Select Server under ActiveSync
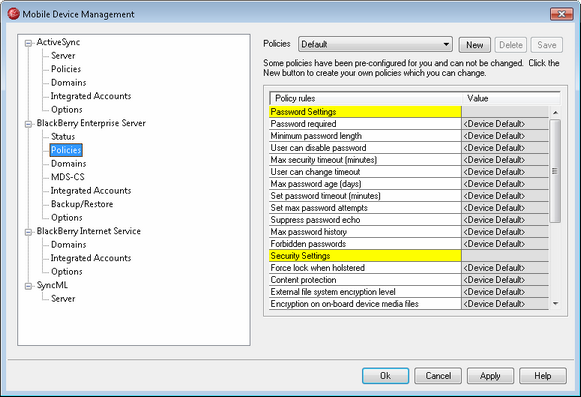581x397 pixels. (63, 56)
